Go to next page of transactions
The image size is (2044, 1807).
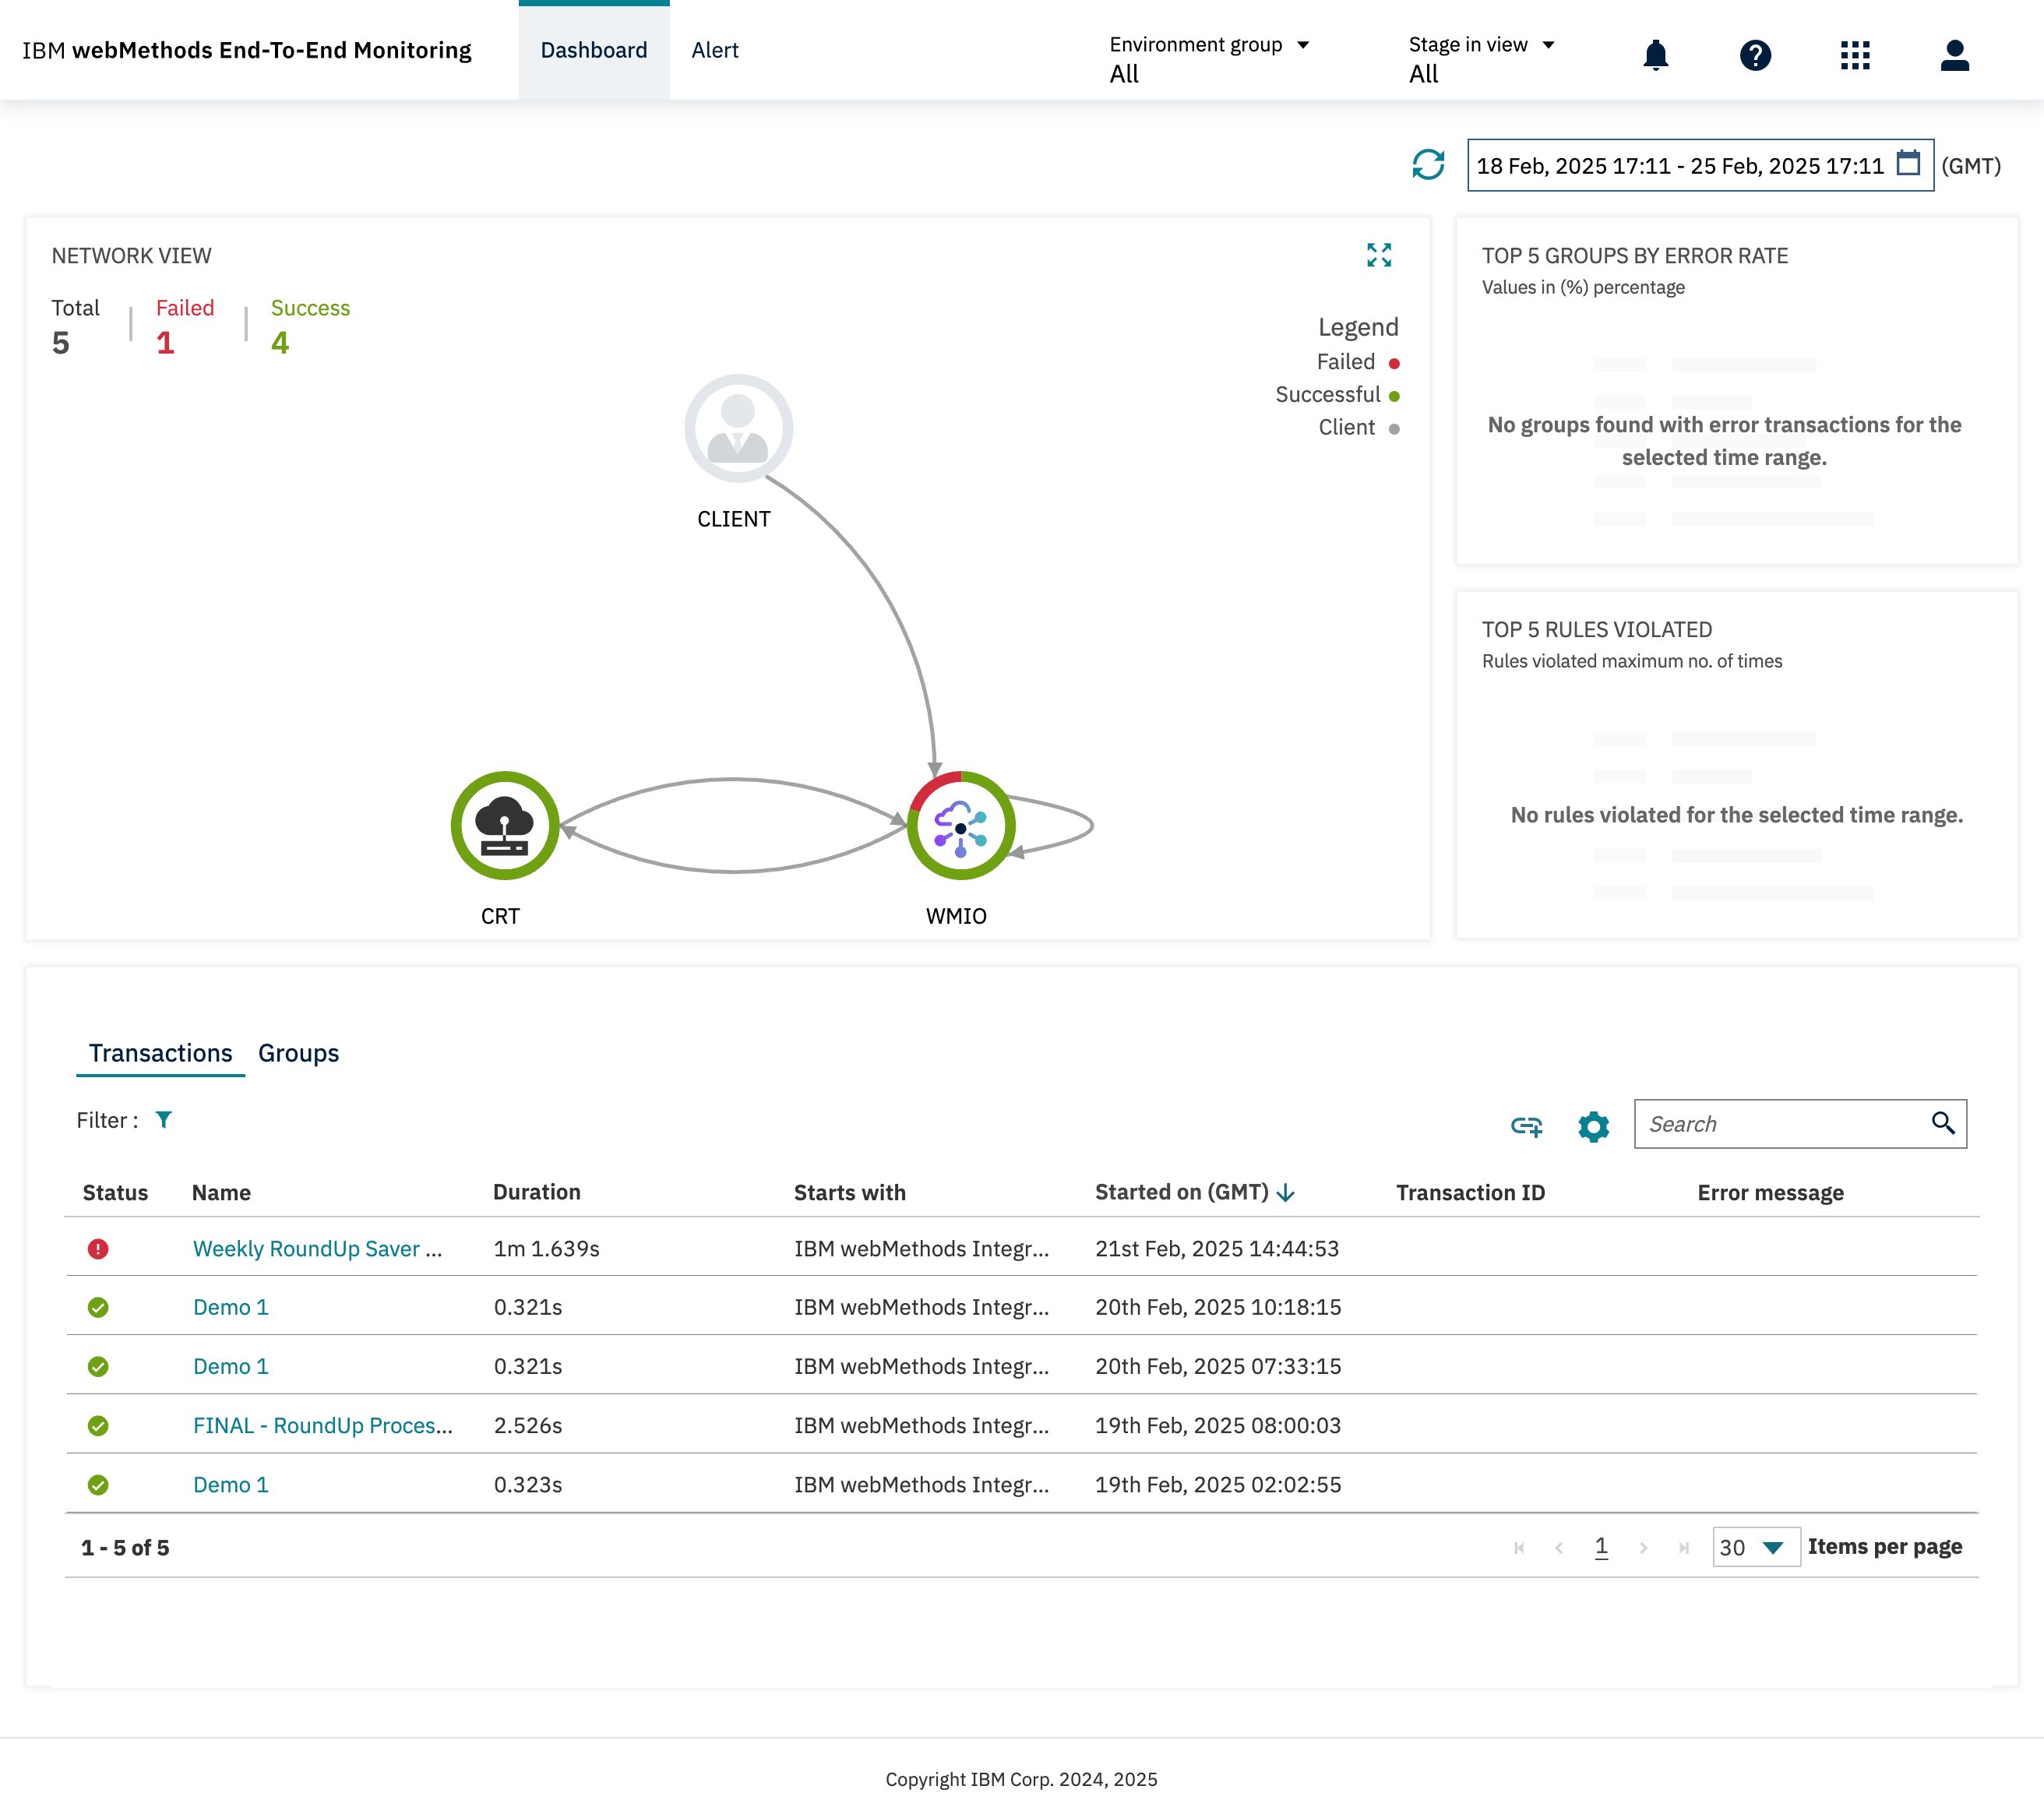point(1643,1547)
